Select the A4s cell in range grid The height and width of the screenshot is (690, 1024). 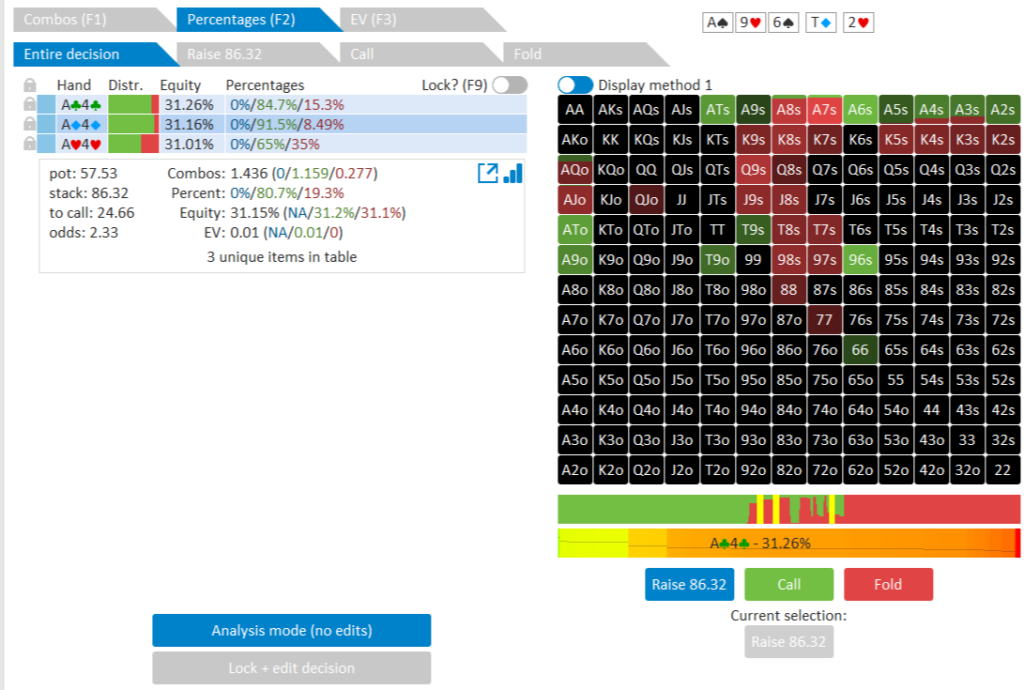click(931, 110)
